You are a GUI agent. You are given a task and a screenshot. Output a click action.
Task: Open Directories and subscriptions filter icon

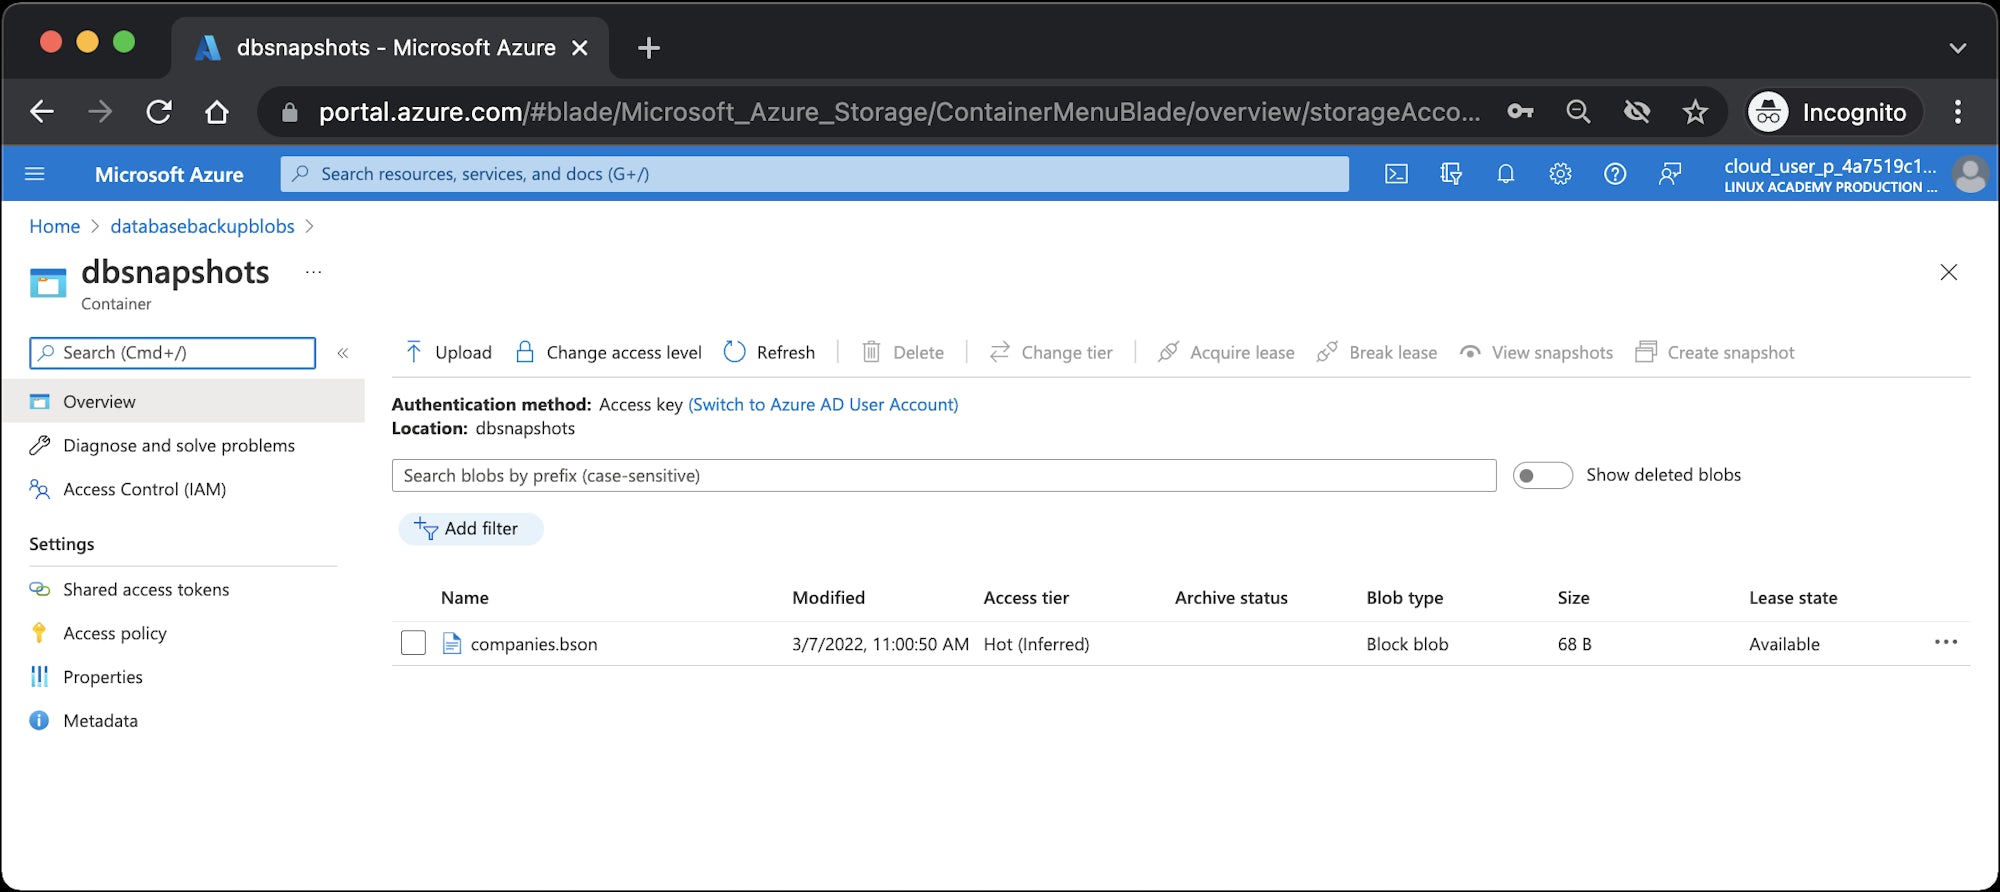pos(1451,174)
